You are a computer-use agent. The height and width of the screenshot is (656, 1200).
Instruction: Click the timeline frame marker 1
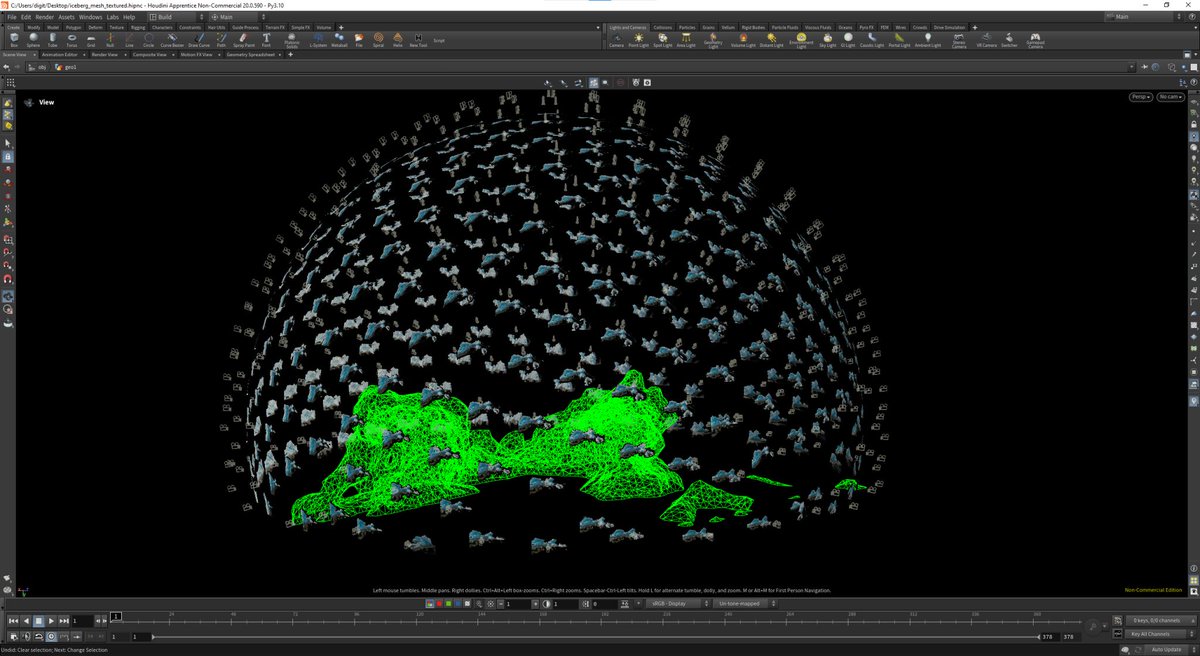115,616
